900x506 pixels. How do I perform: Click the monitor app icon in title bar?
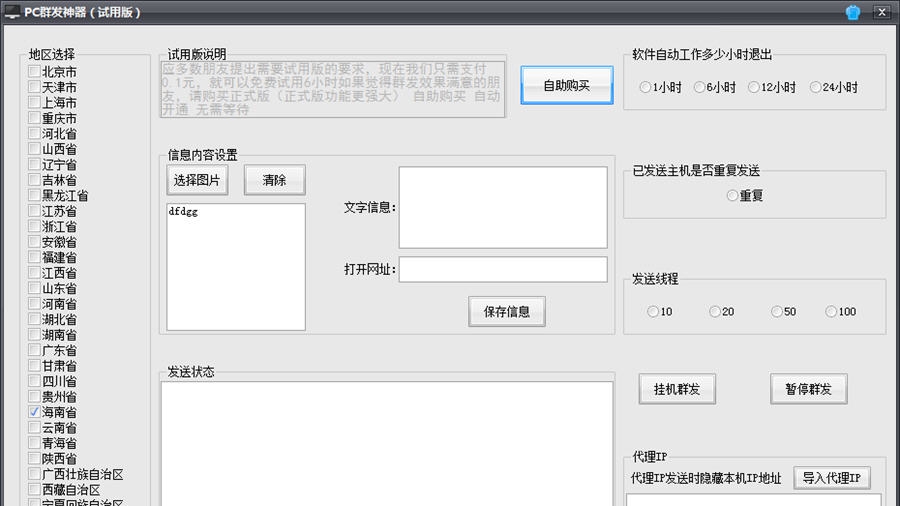pos(11,12)
